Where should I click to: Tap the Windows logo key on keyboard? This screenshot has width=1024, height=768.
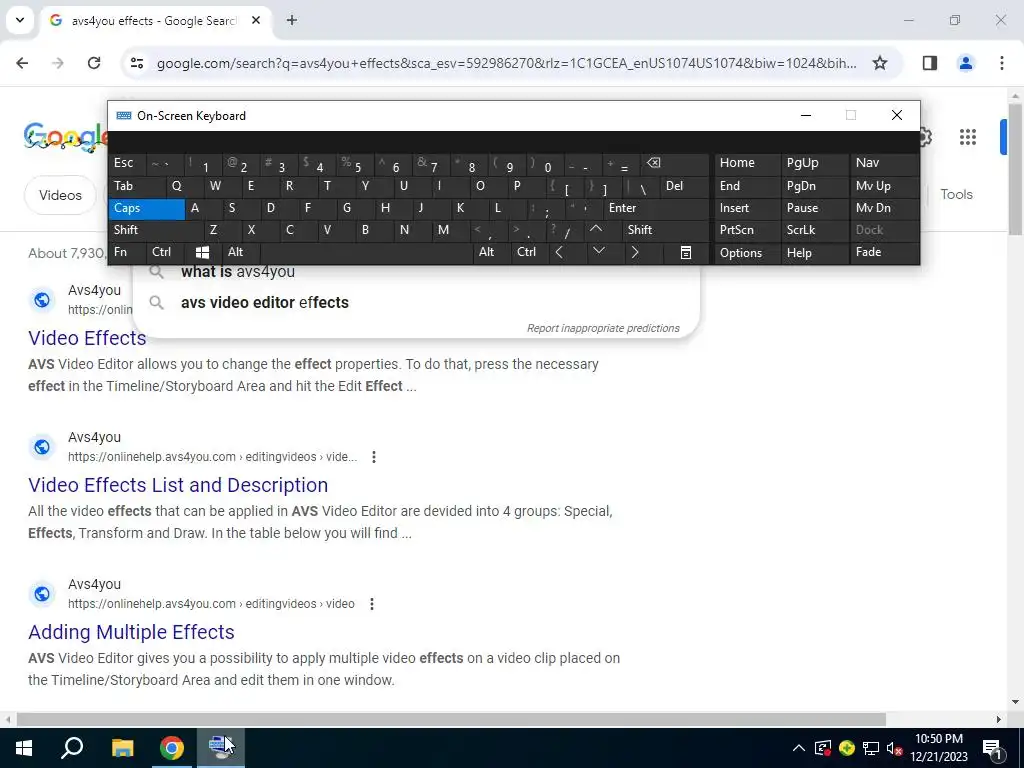point(202,252)
